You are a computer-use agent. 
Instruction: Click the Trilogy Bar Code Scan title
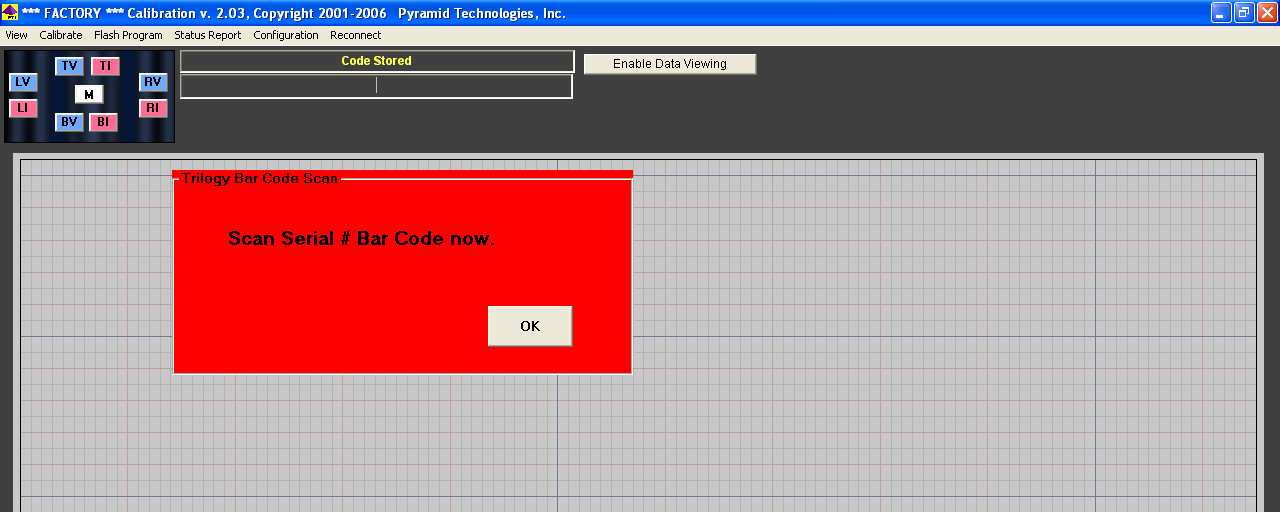(x=260, y=178)
